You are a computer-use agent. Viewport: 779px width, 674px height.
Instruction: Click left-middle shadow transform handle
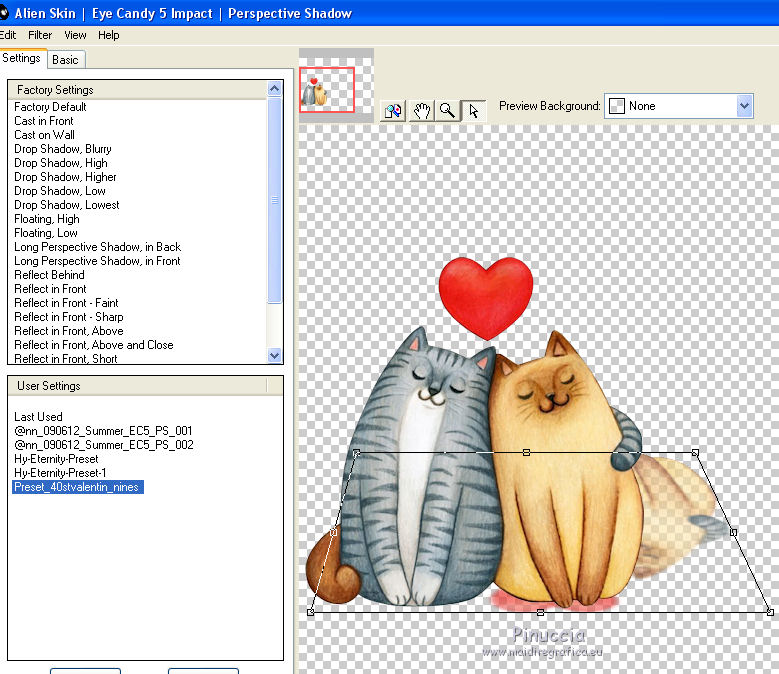tap(333, 532)
